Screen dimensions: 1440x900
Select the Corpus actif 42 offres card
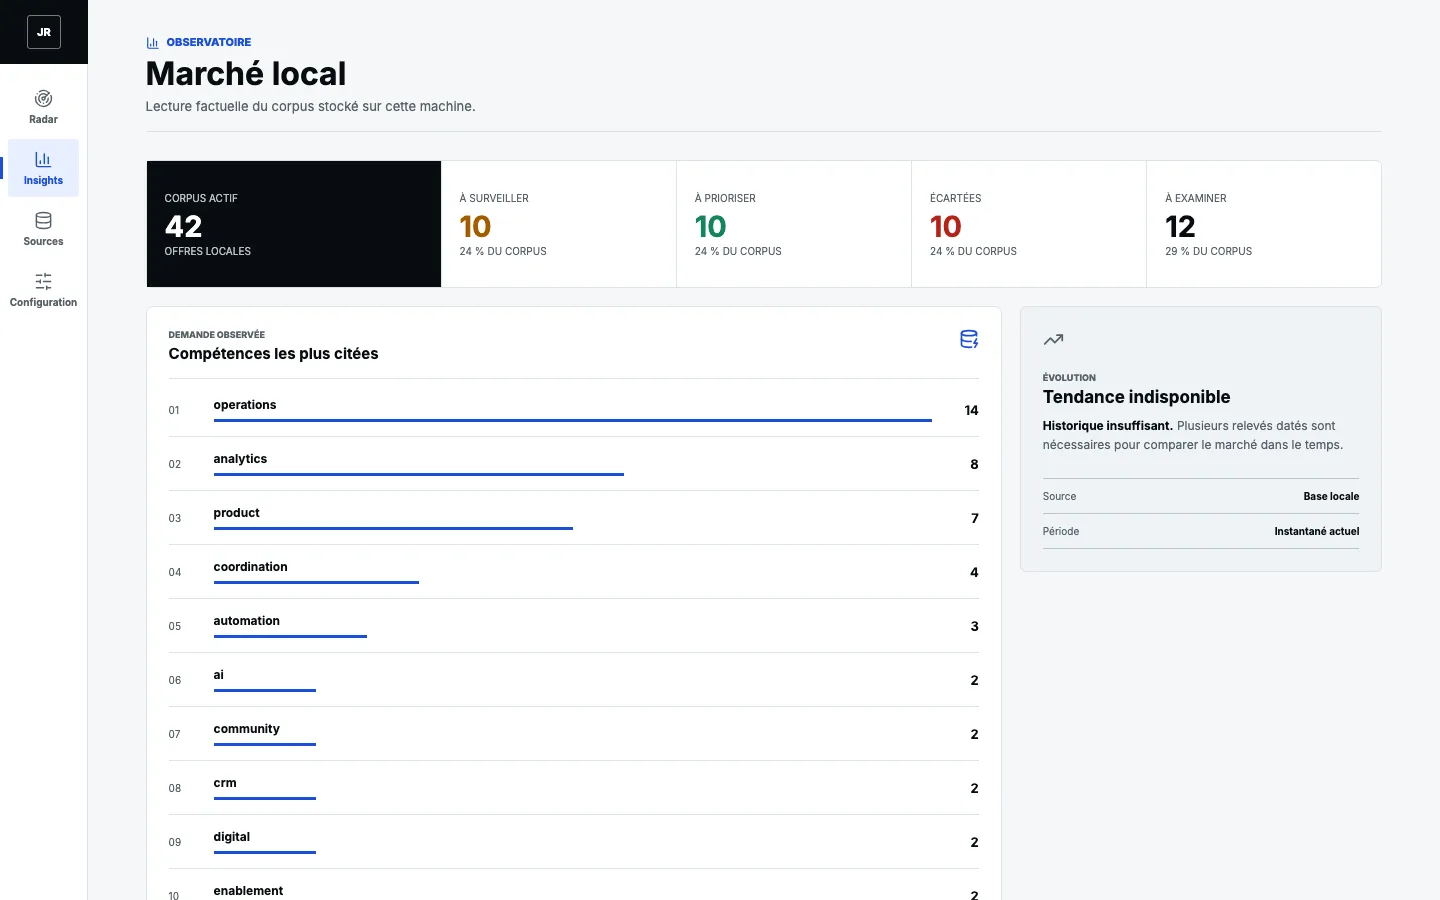coord(294,224)
